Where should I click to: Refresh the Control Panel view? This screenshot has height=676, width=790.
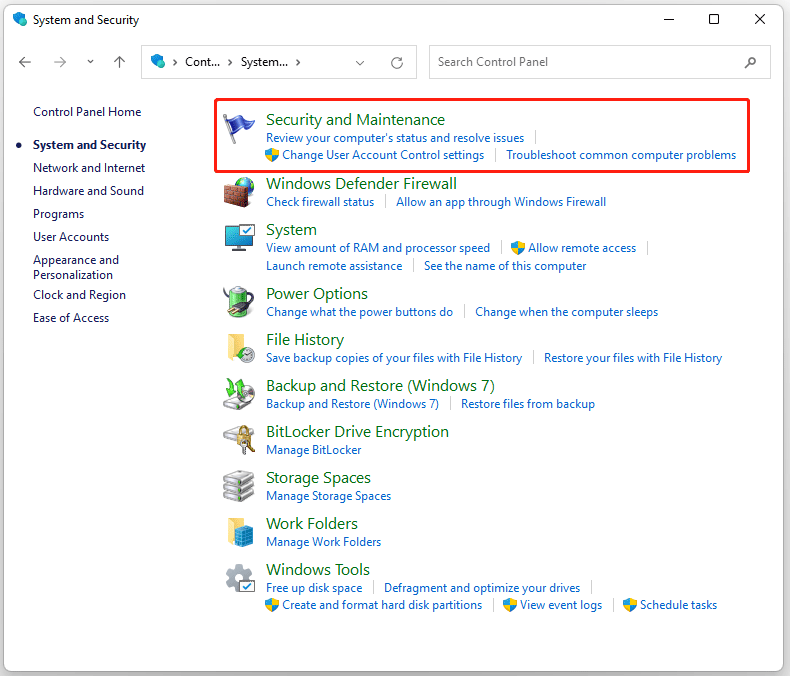397,62
